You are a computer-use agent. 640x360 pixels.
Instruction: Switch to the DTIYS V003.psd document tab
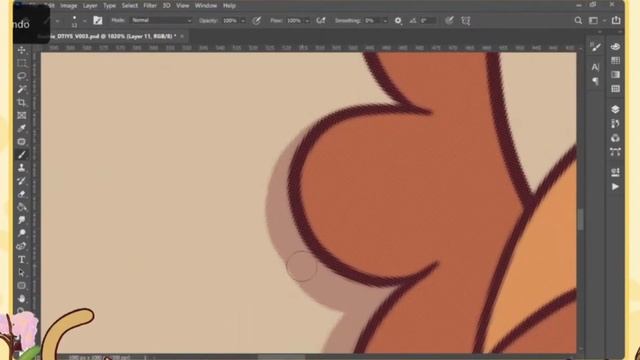pos(112,36)
